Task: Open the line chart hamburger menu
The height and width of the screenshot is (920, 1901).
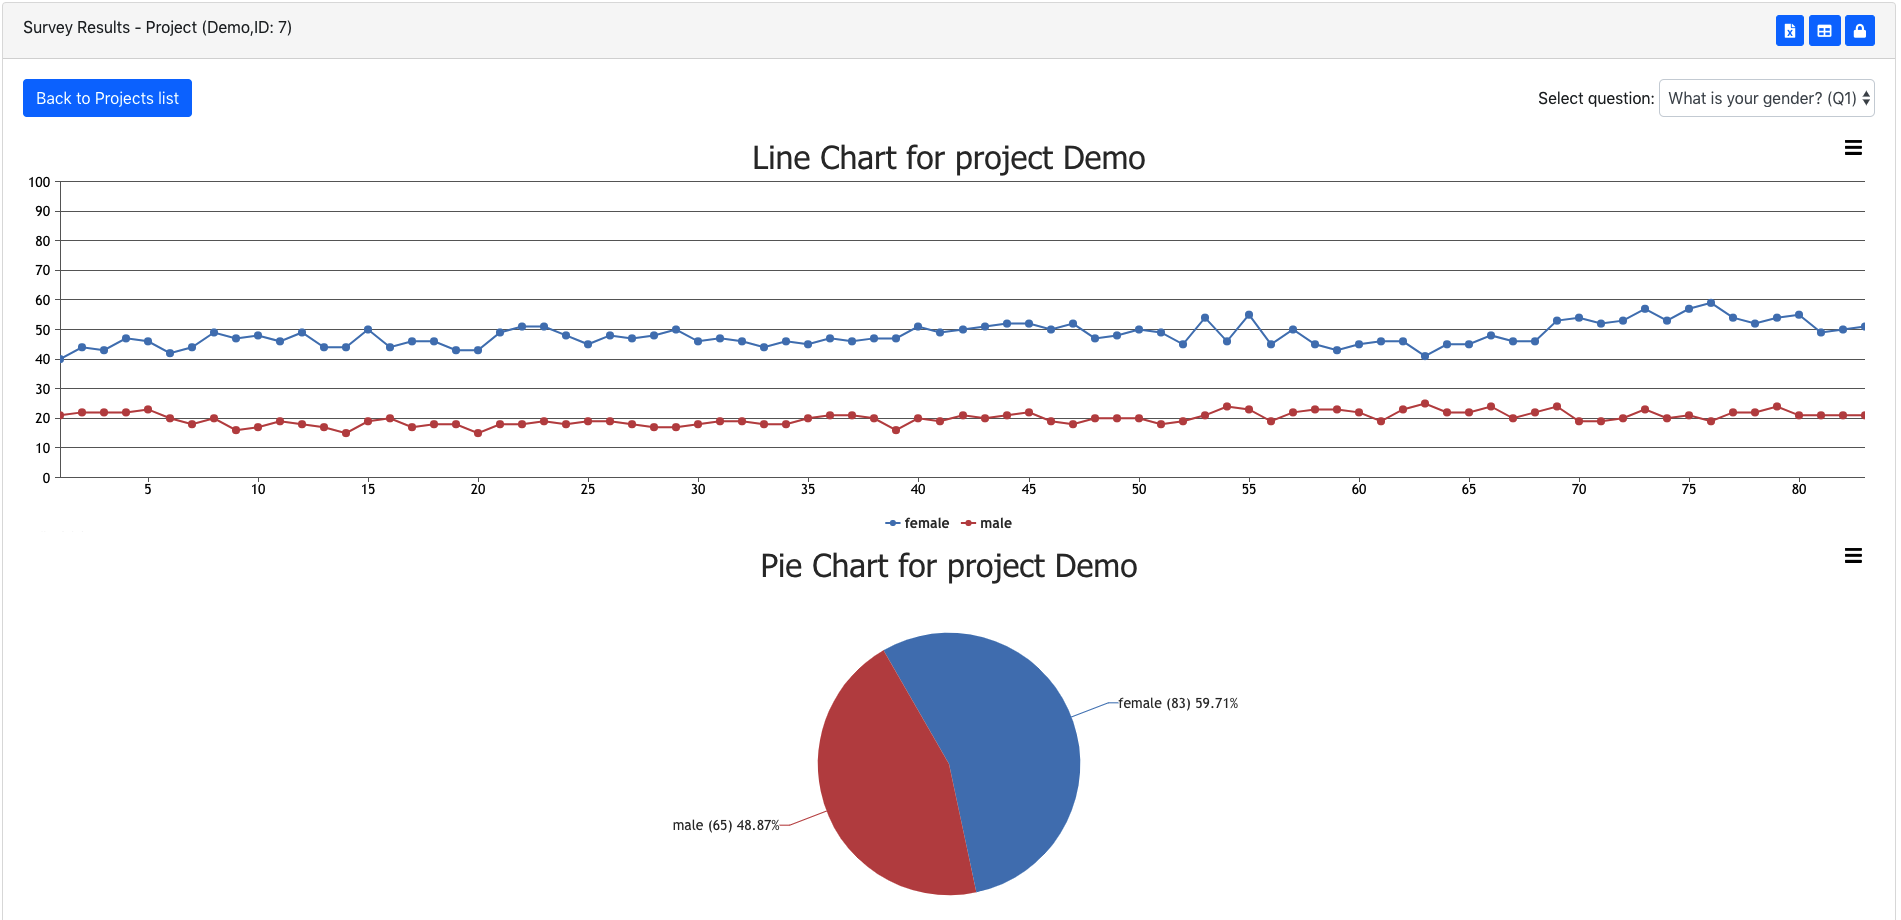Action: tap(1852, 148)
